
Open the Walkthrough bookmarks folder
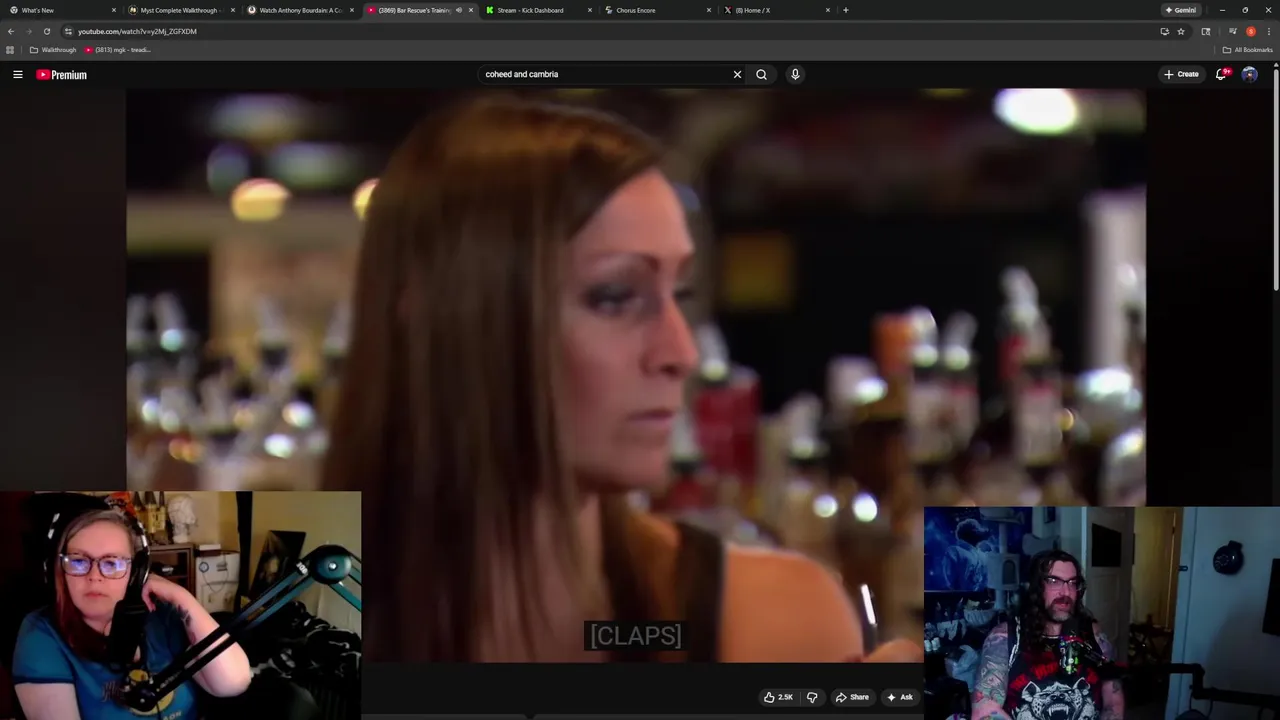[53, 50]
